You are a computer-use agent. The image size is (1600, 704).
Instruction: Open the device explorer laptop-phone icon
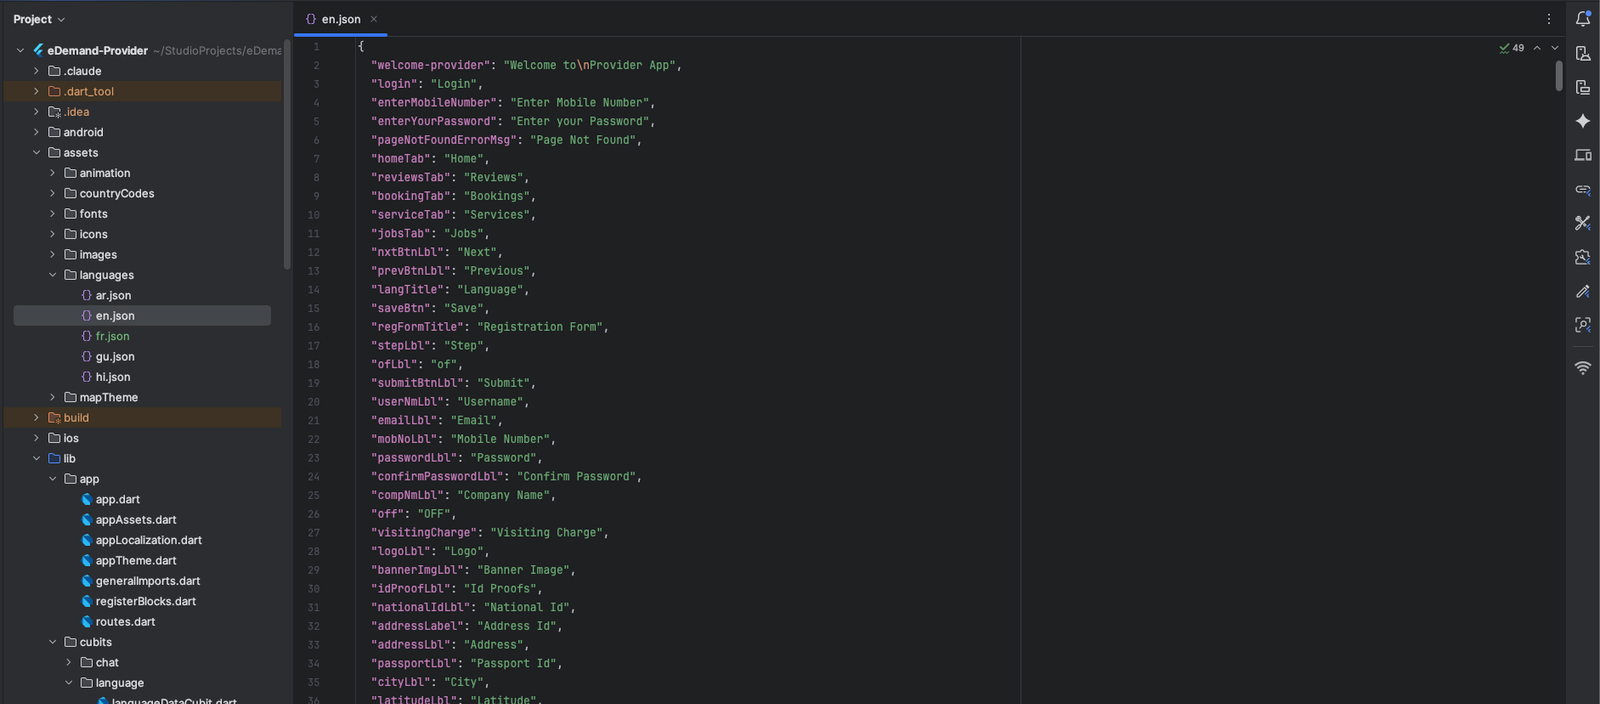(1583, 155)
